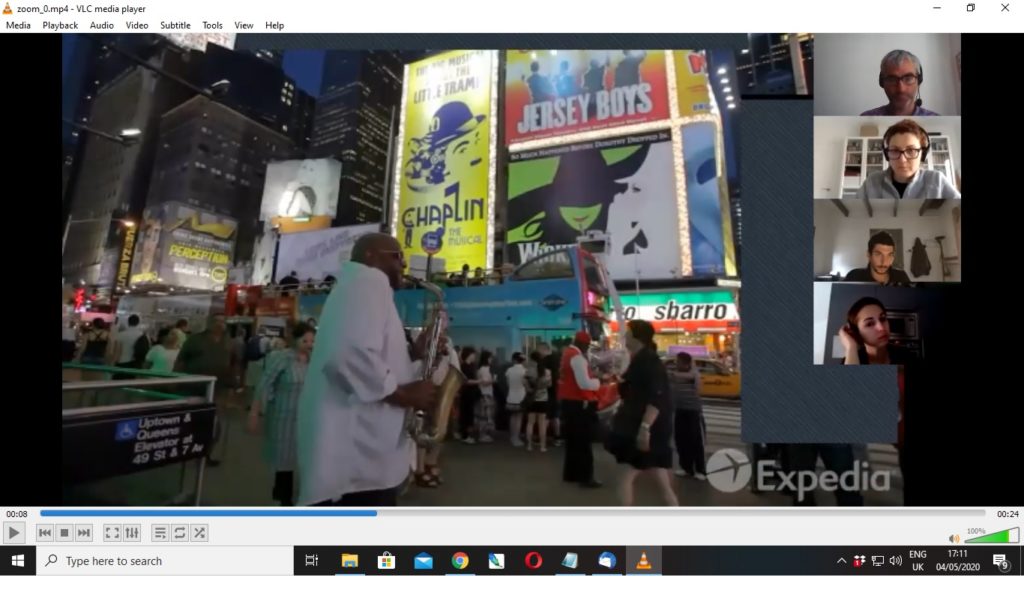Click the network icon in system tray
Screen dimensions: 1024x595
[x=878, y=561]
